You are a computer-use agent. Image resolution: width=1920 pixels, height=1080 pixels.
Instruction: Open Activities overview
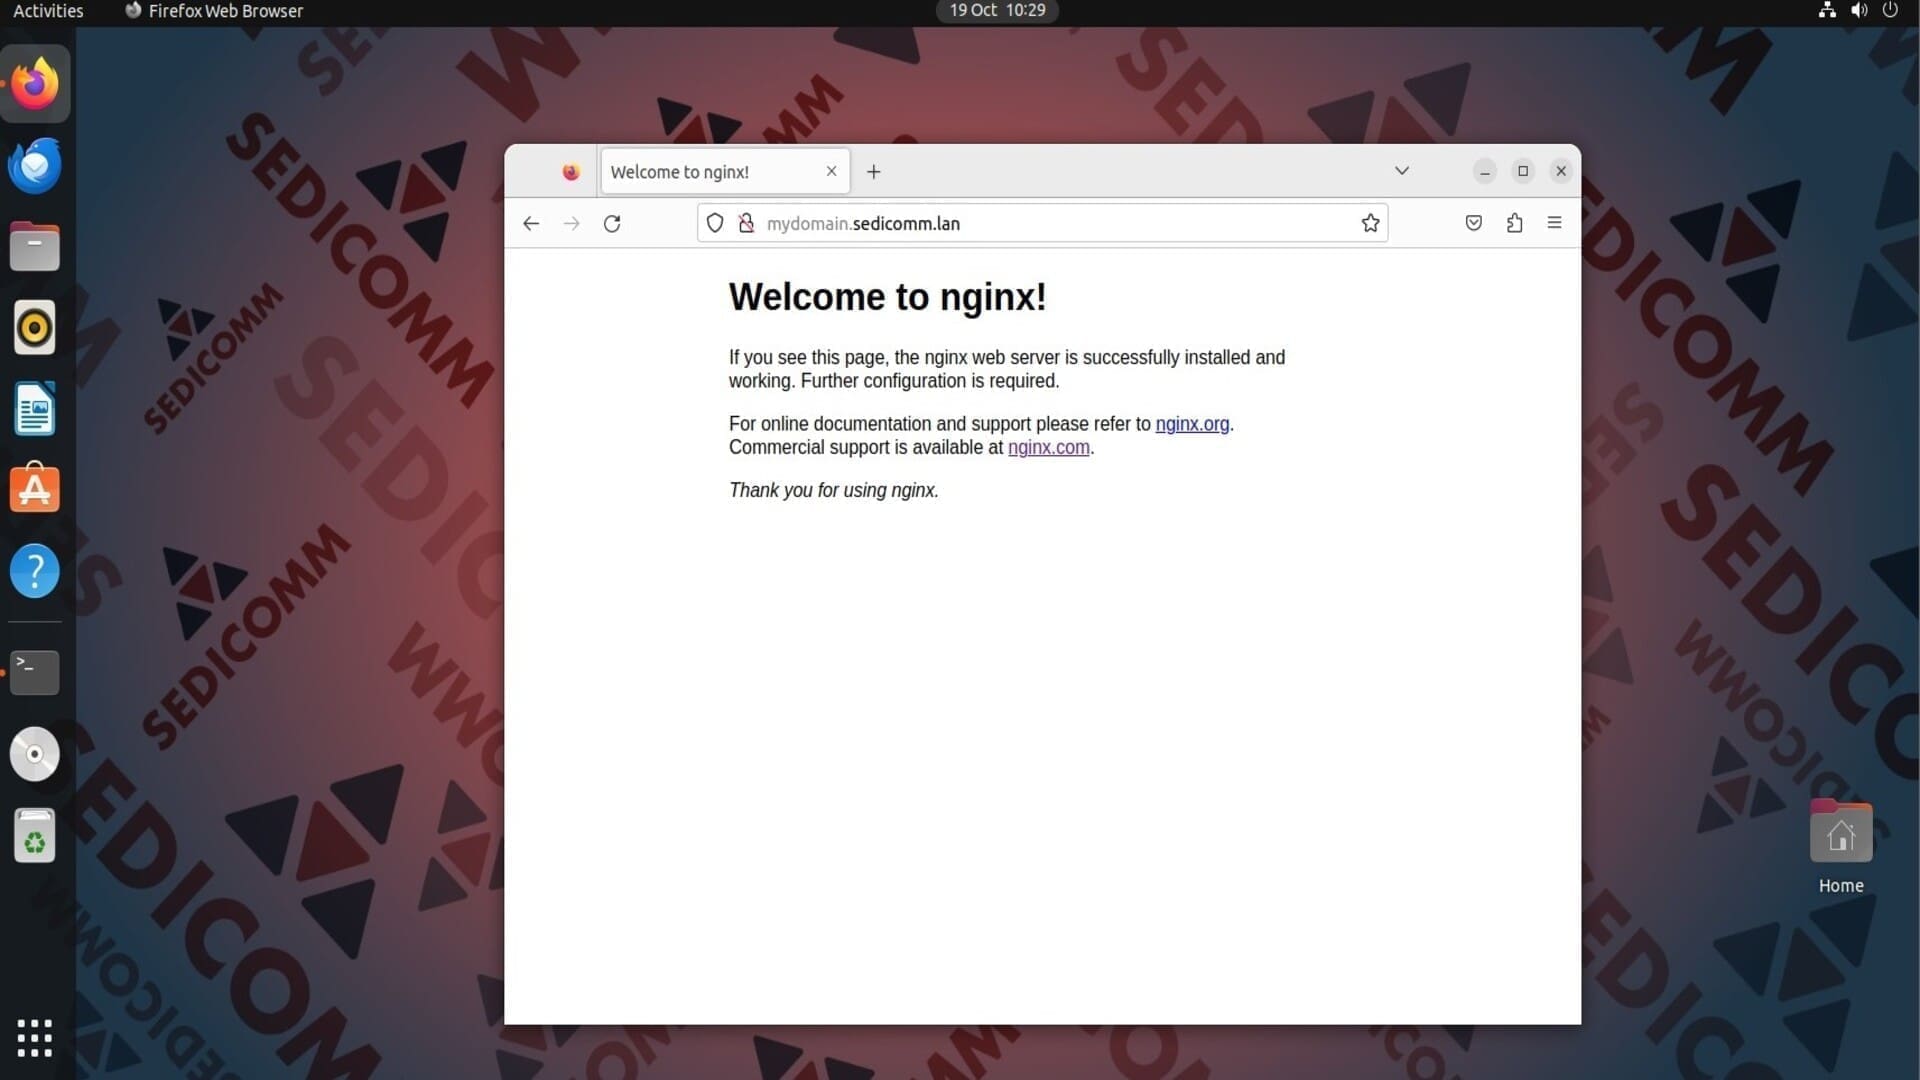coord(48,11)
